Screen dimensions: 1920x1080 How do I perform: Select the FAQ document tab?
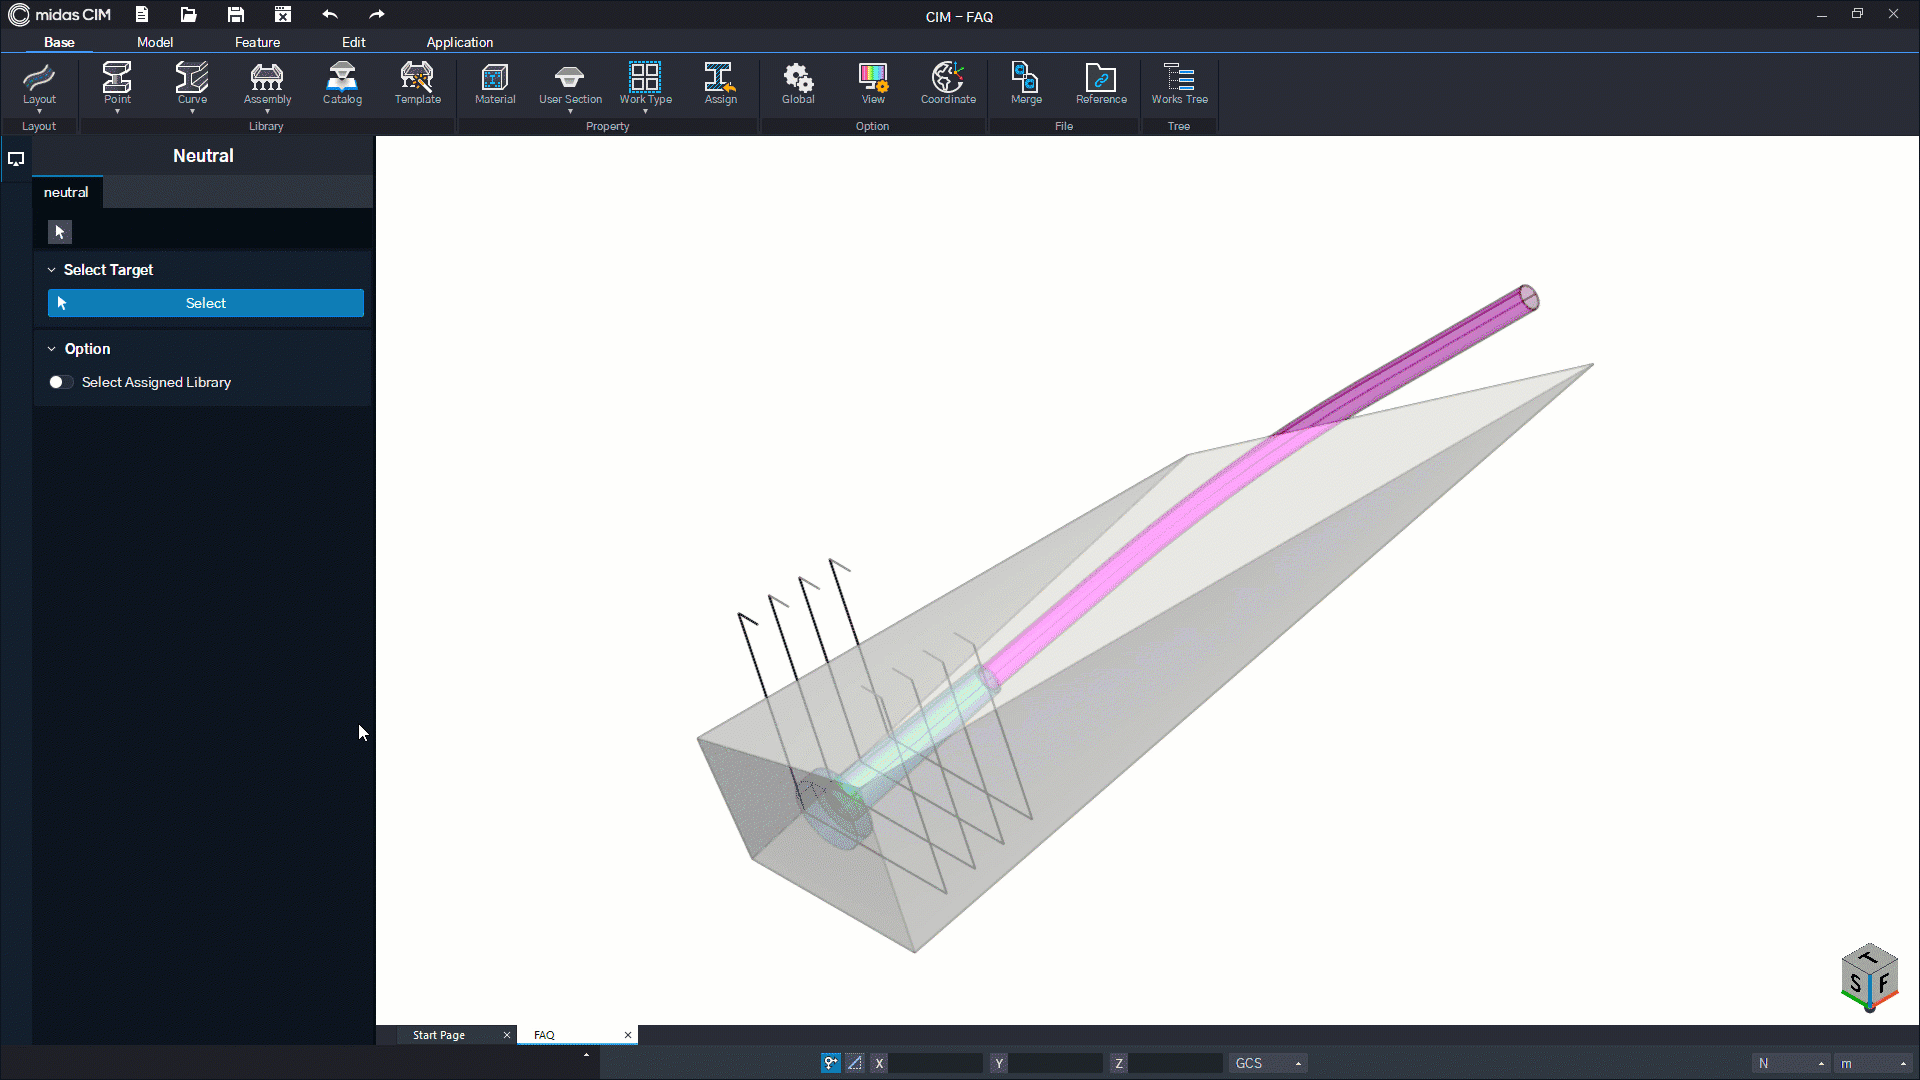pos(544,1035)
